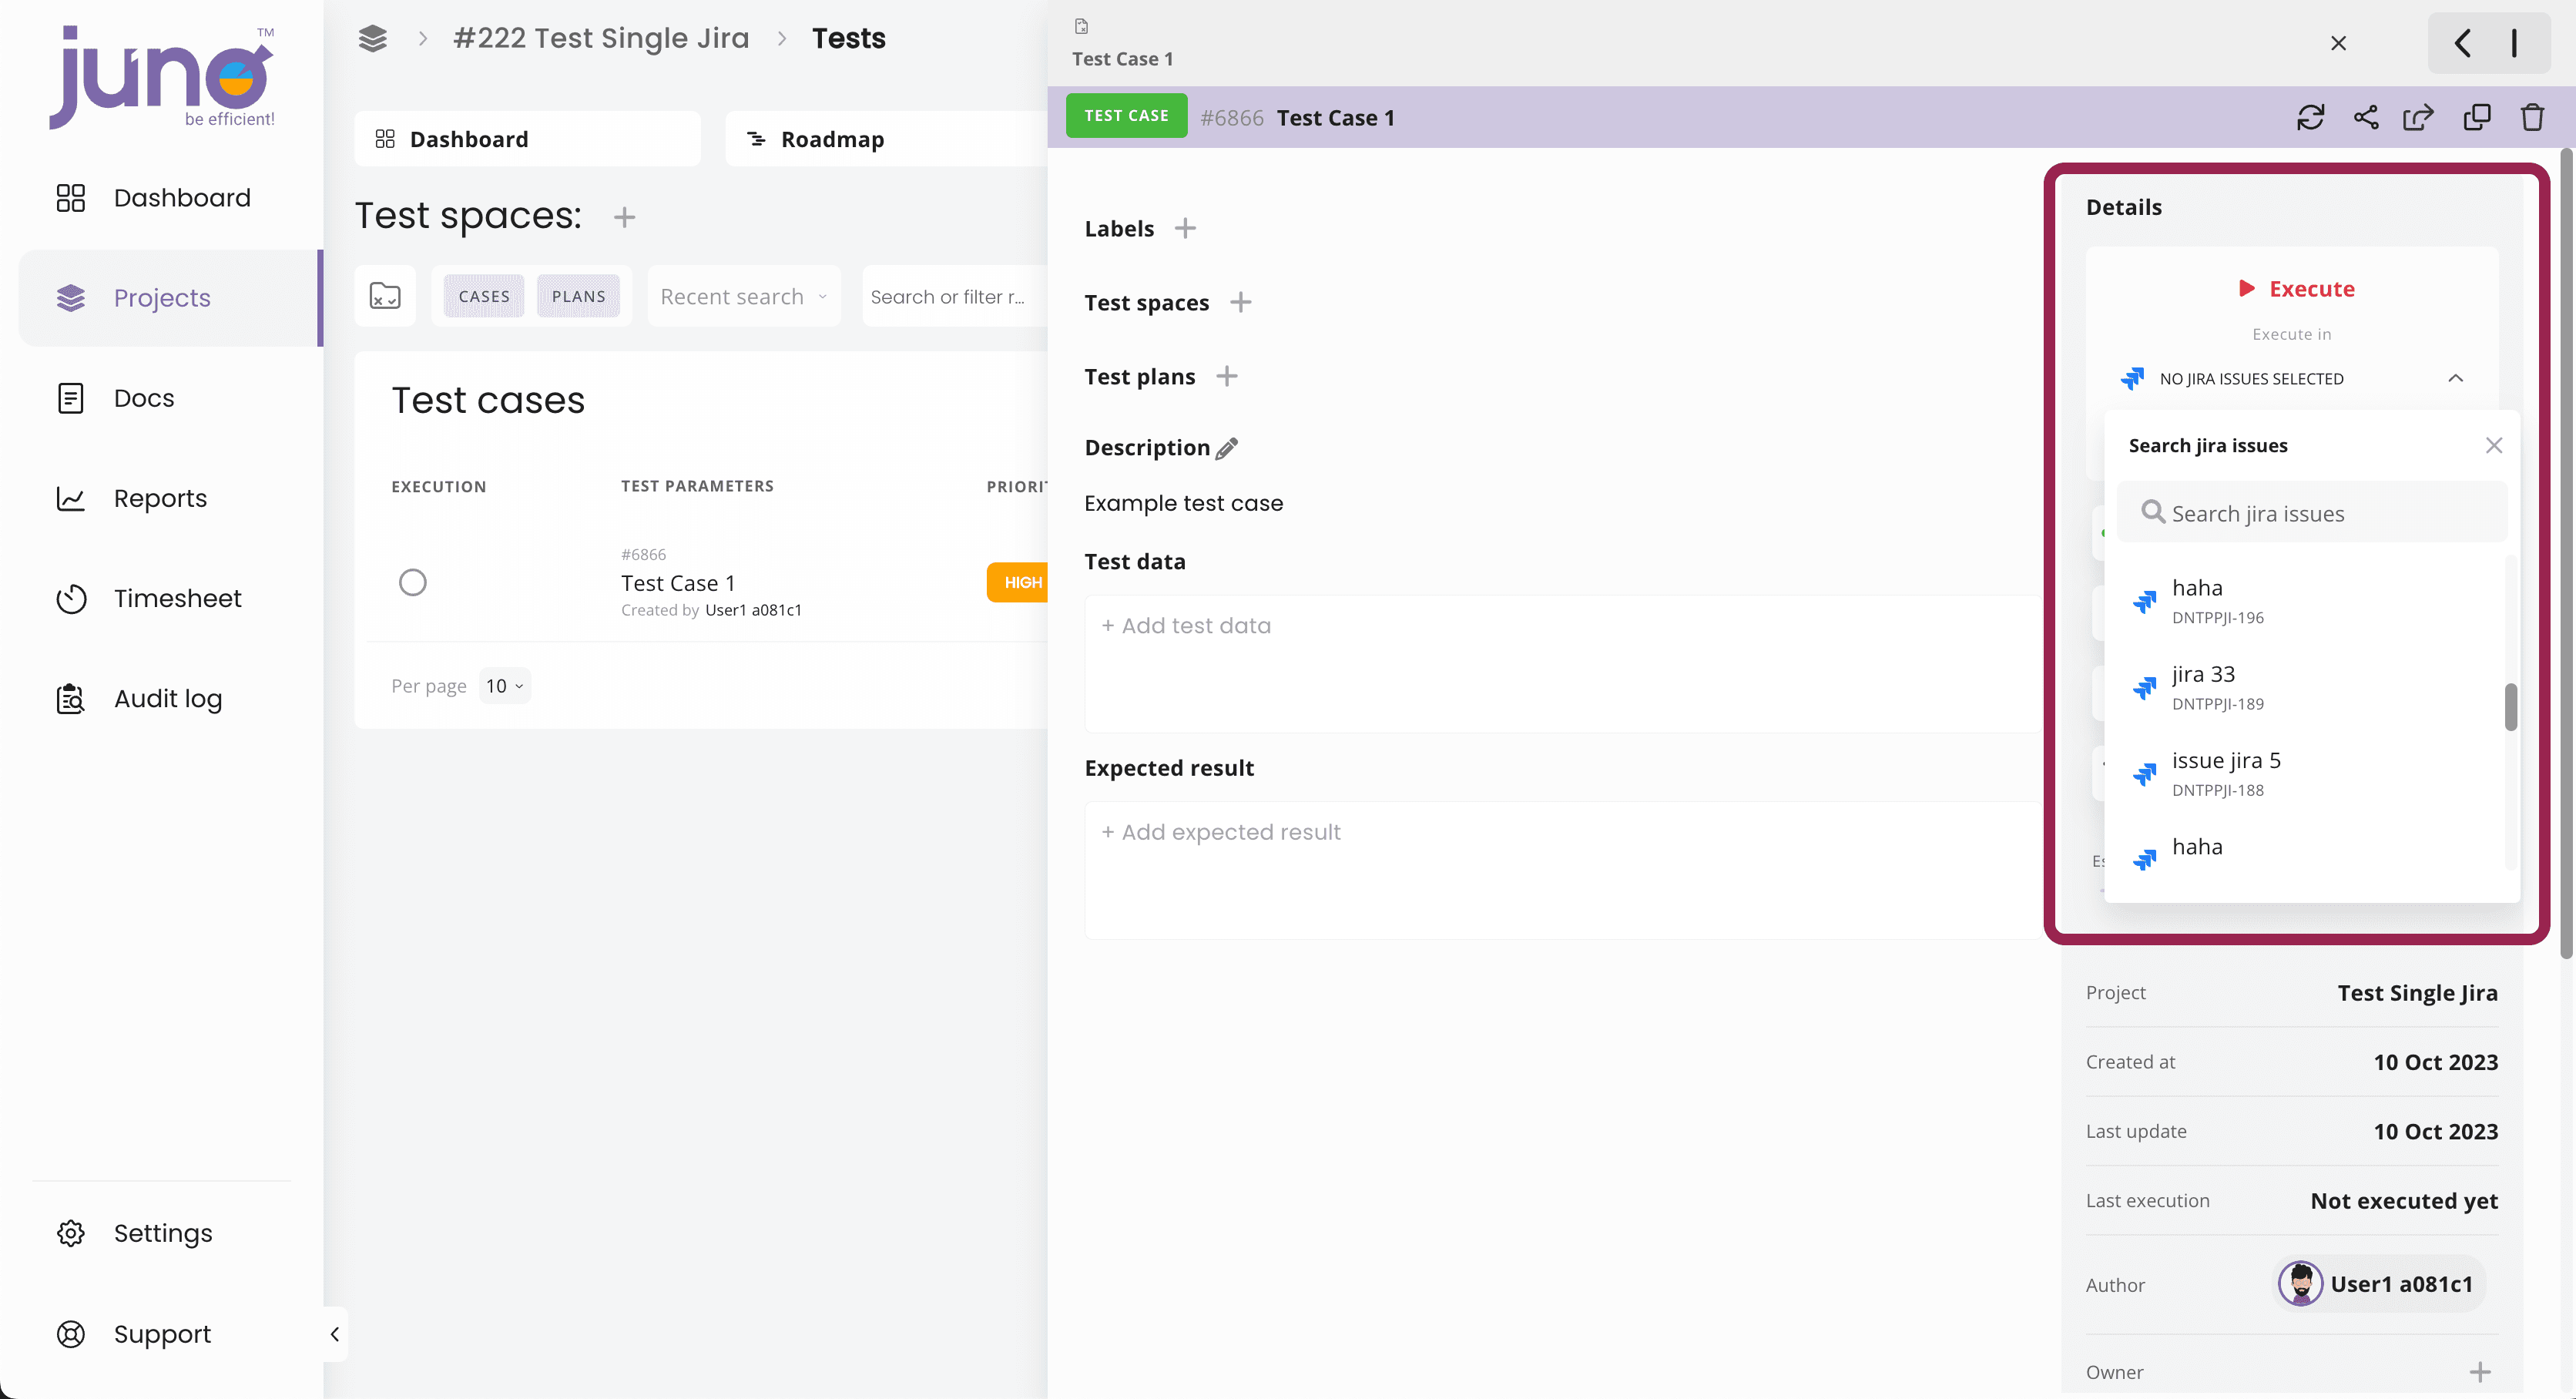
Task: Click the layers icon in breadcrumb
Action: point(373,39)
